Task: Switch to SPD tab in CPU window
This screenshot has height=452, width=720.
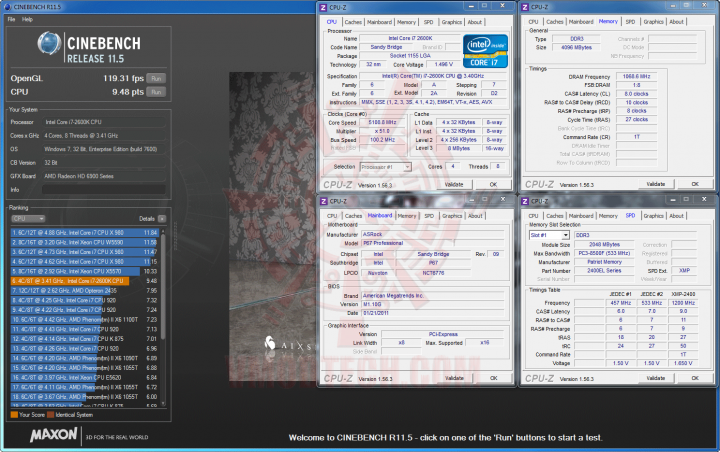Action: pyautogui.click(x=428, y=22)
